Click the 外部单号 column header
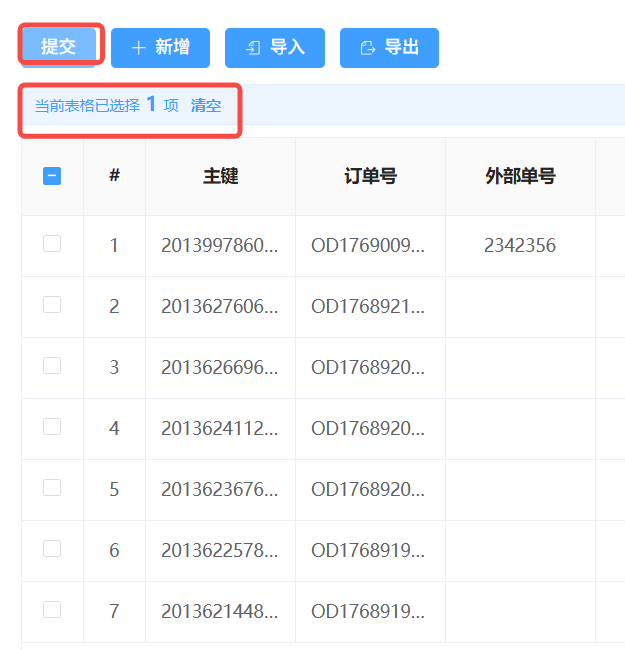Image resolution: width=625 pixels, height=650 pixels. (520, 176)
